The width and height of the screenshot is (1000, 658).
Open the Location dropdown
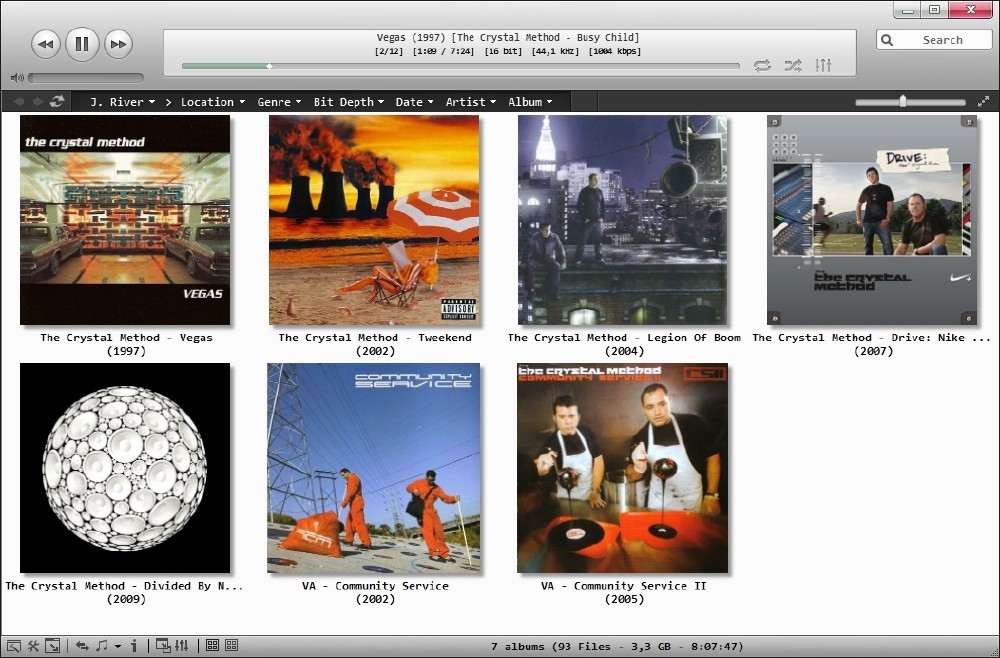pyautogui.click(x=212, y=102)
